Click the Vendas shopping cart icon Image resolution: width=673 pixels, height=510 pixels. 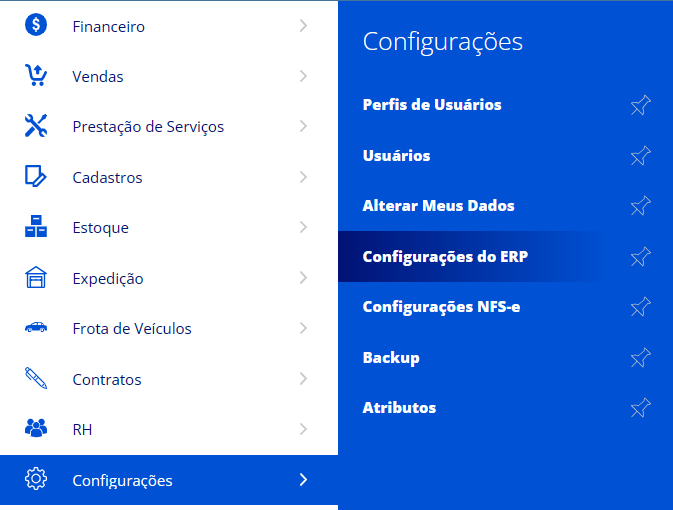pyautogui.click(x=36, y=76)
